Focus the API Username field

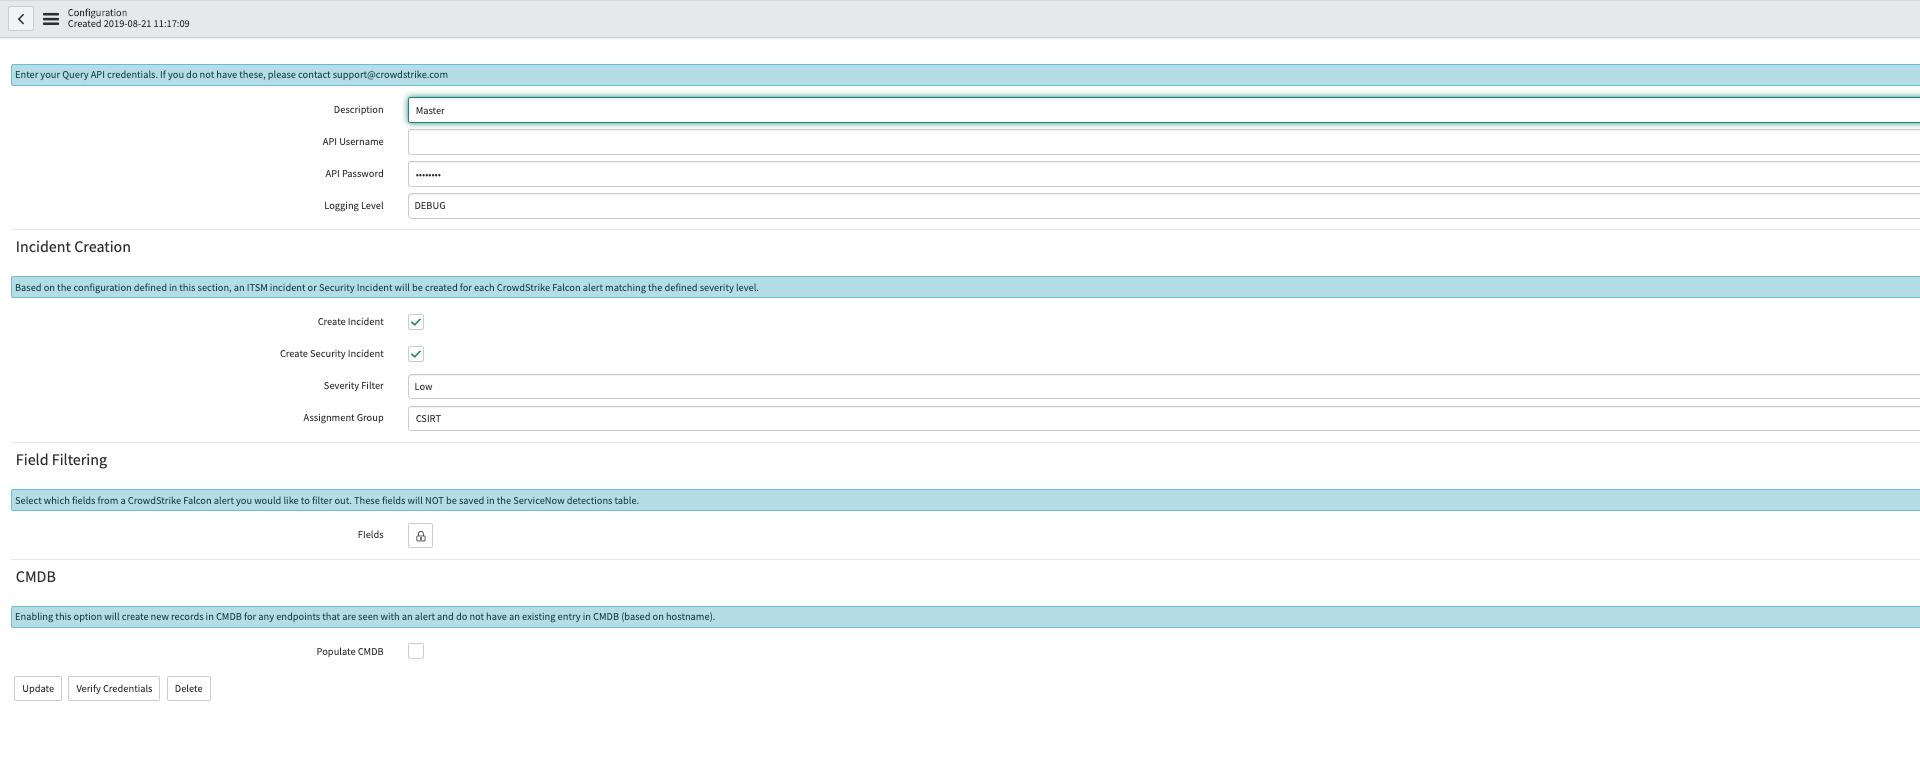point(1164,142)
